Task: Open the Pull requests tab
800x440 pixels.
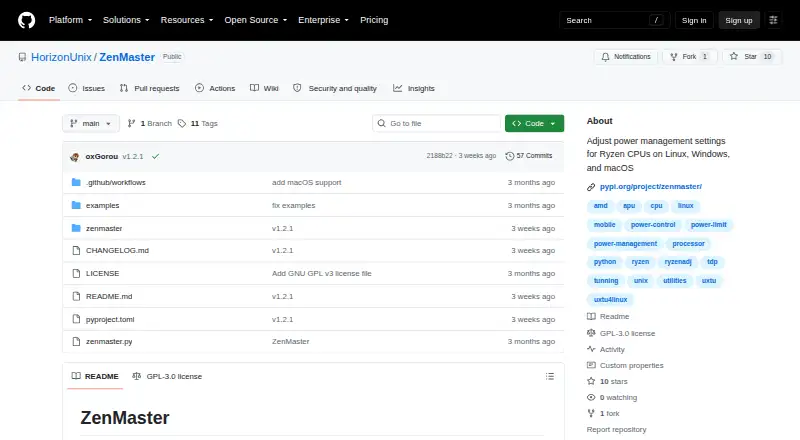Action: click(x=149, y=88)
